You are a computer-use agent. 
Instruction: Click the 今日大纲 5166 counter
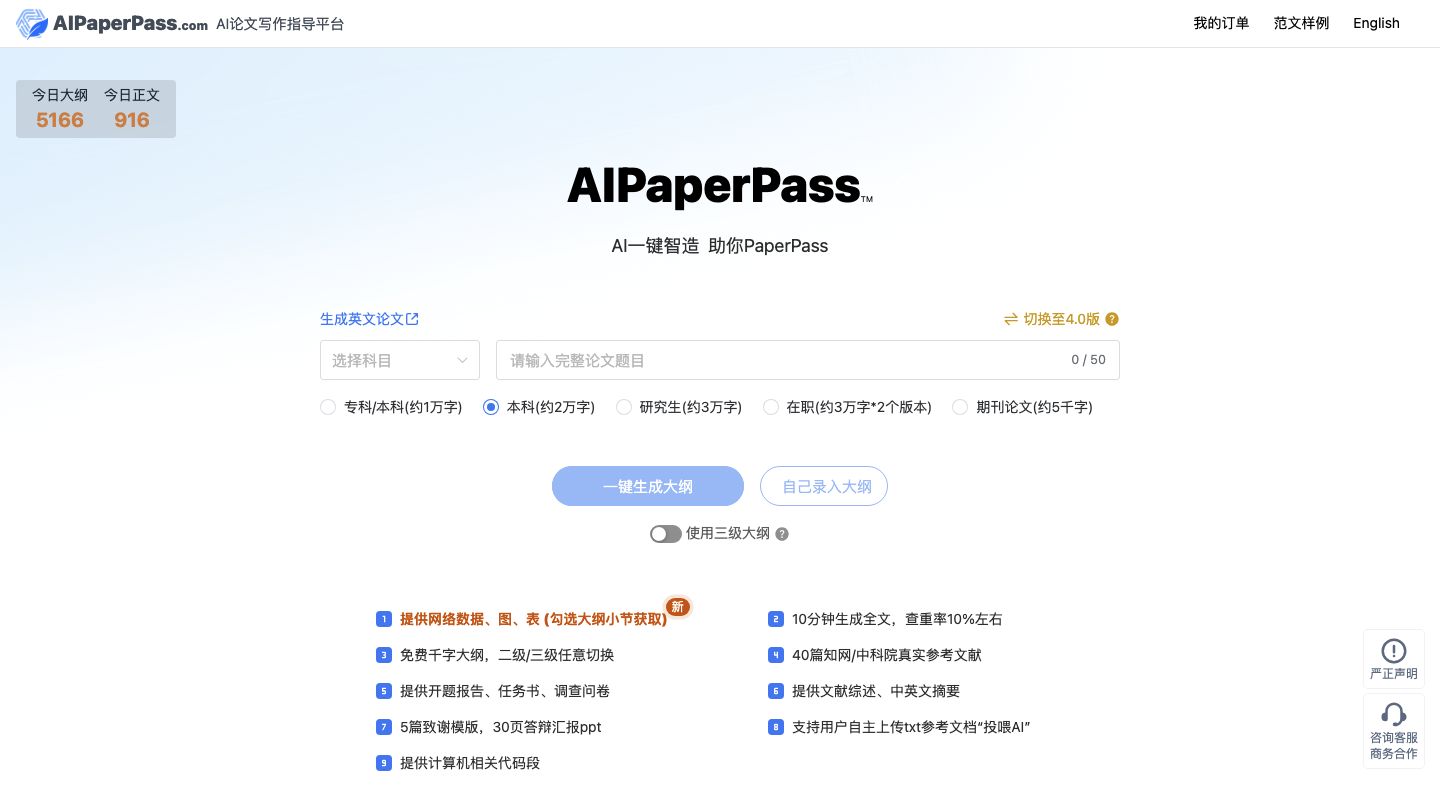[x=60, y=109]
